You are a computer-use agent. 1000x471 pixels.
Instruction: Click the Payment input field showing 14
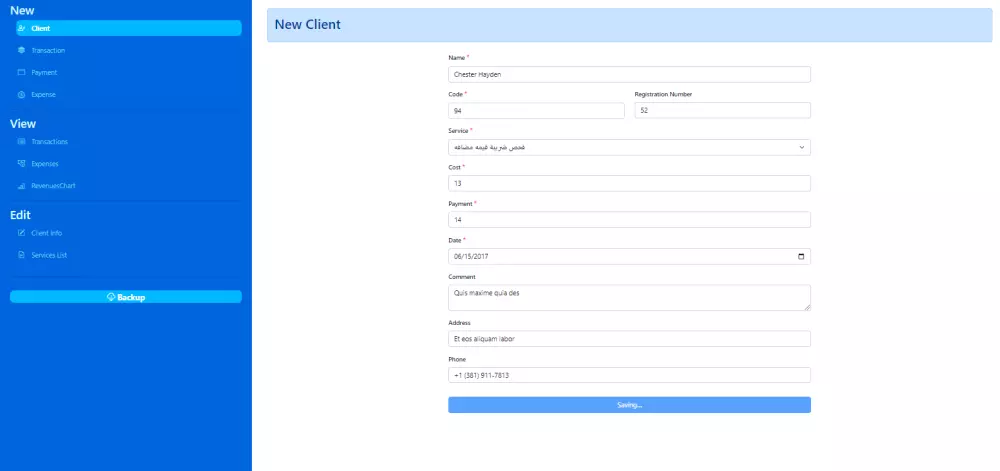[629, 220]
